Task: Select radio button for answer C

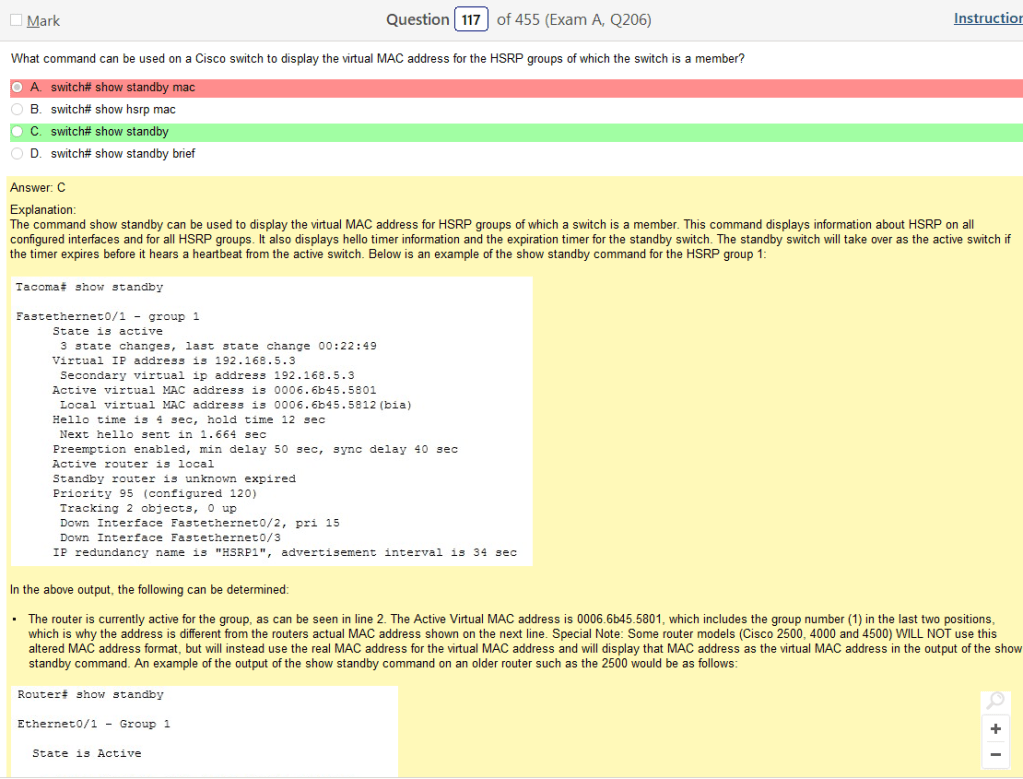Action: (x=17, y=132)
